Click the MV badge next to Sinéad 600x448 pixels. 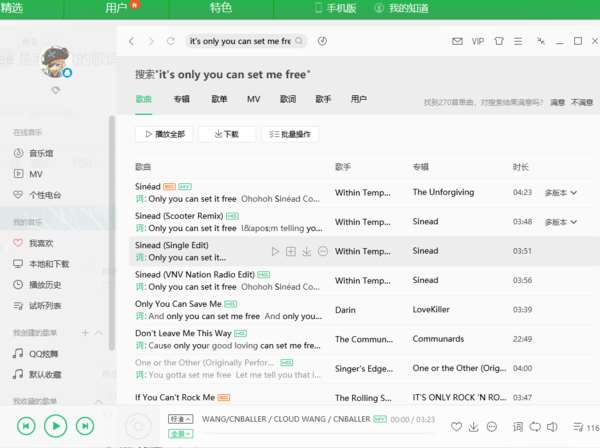point(185,187)
